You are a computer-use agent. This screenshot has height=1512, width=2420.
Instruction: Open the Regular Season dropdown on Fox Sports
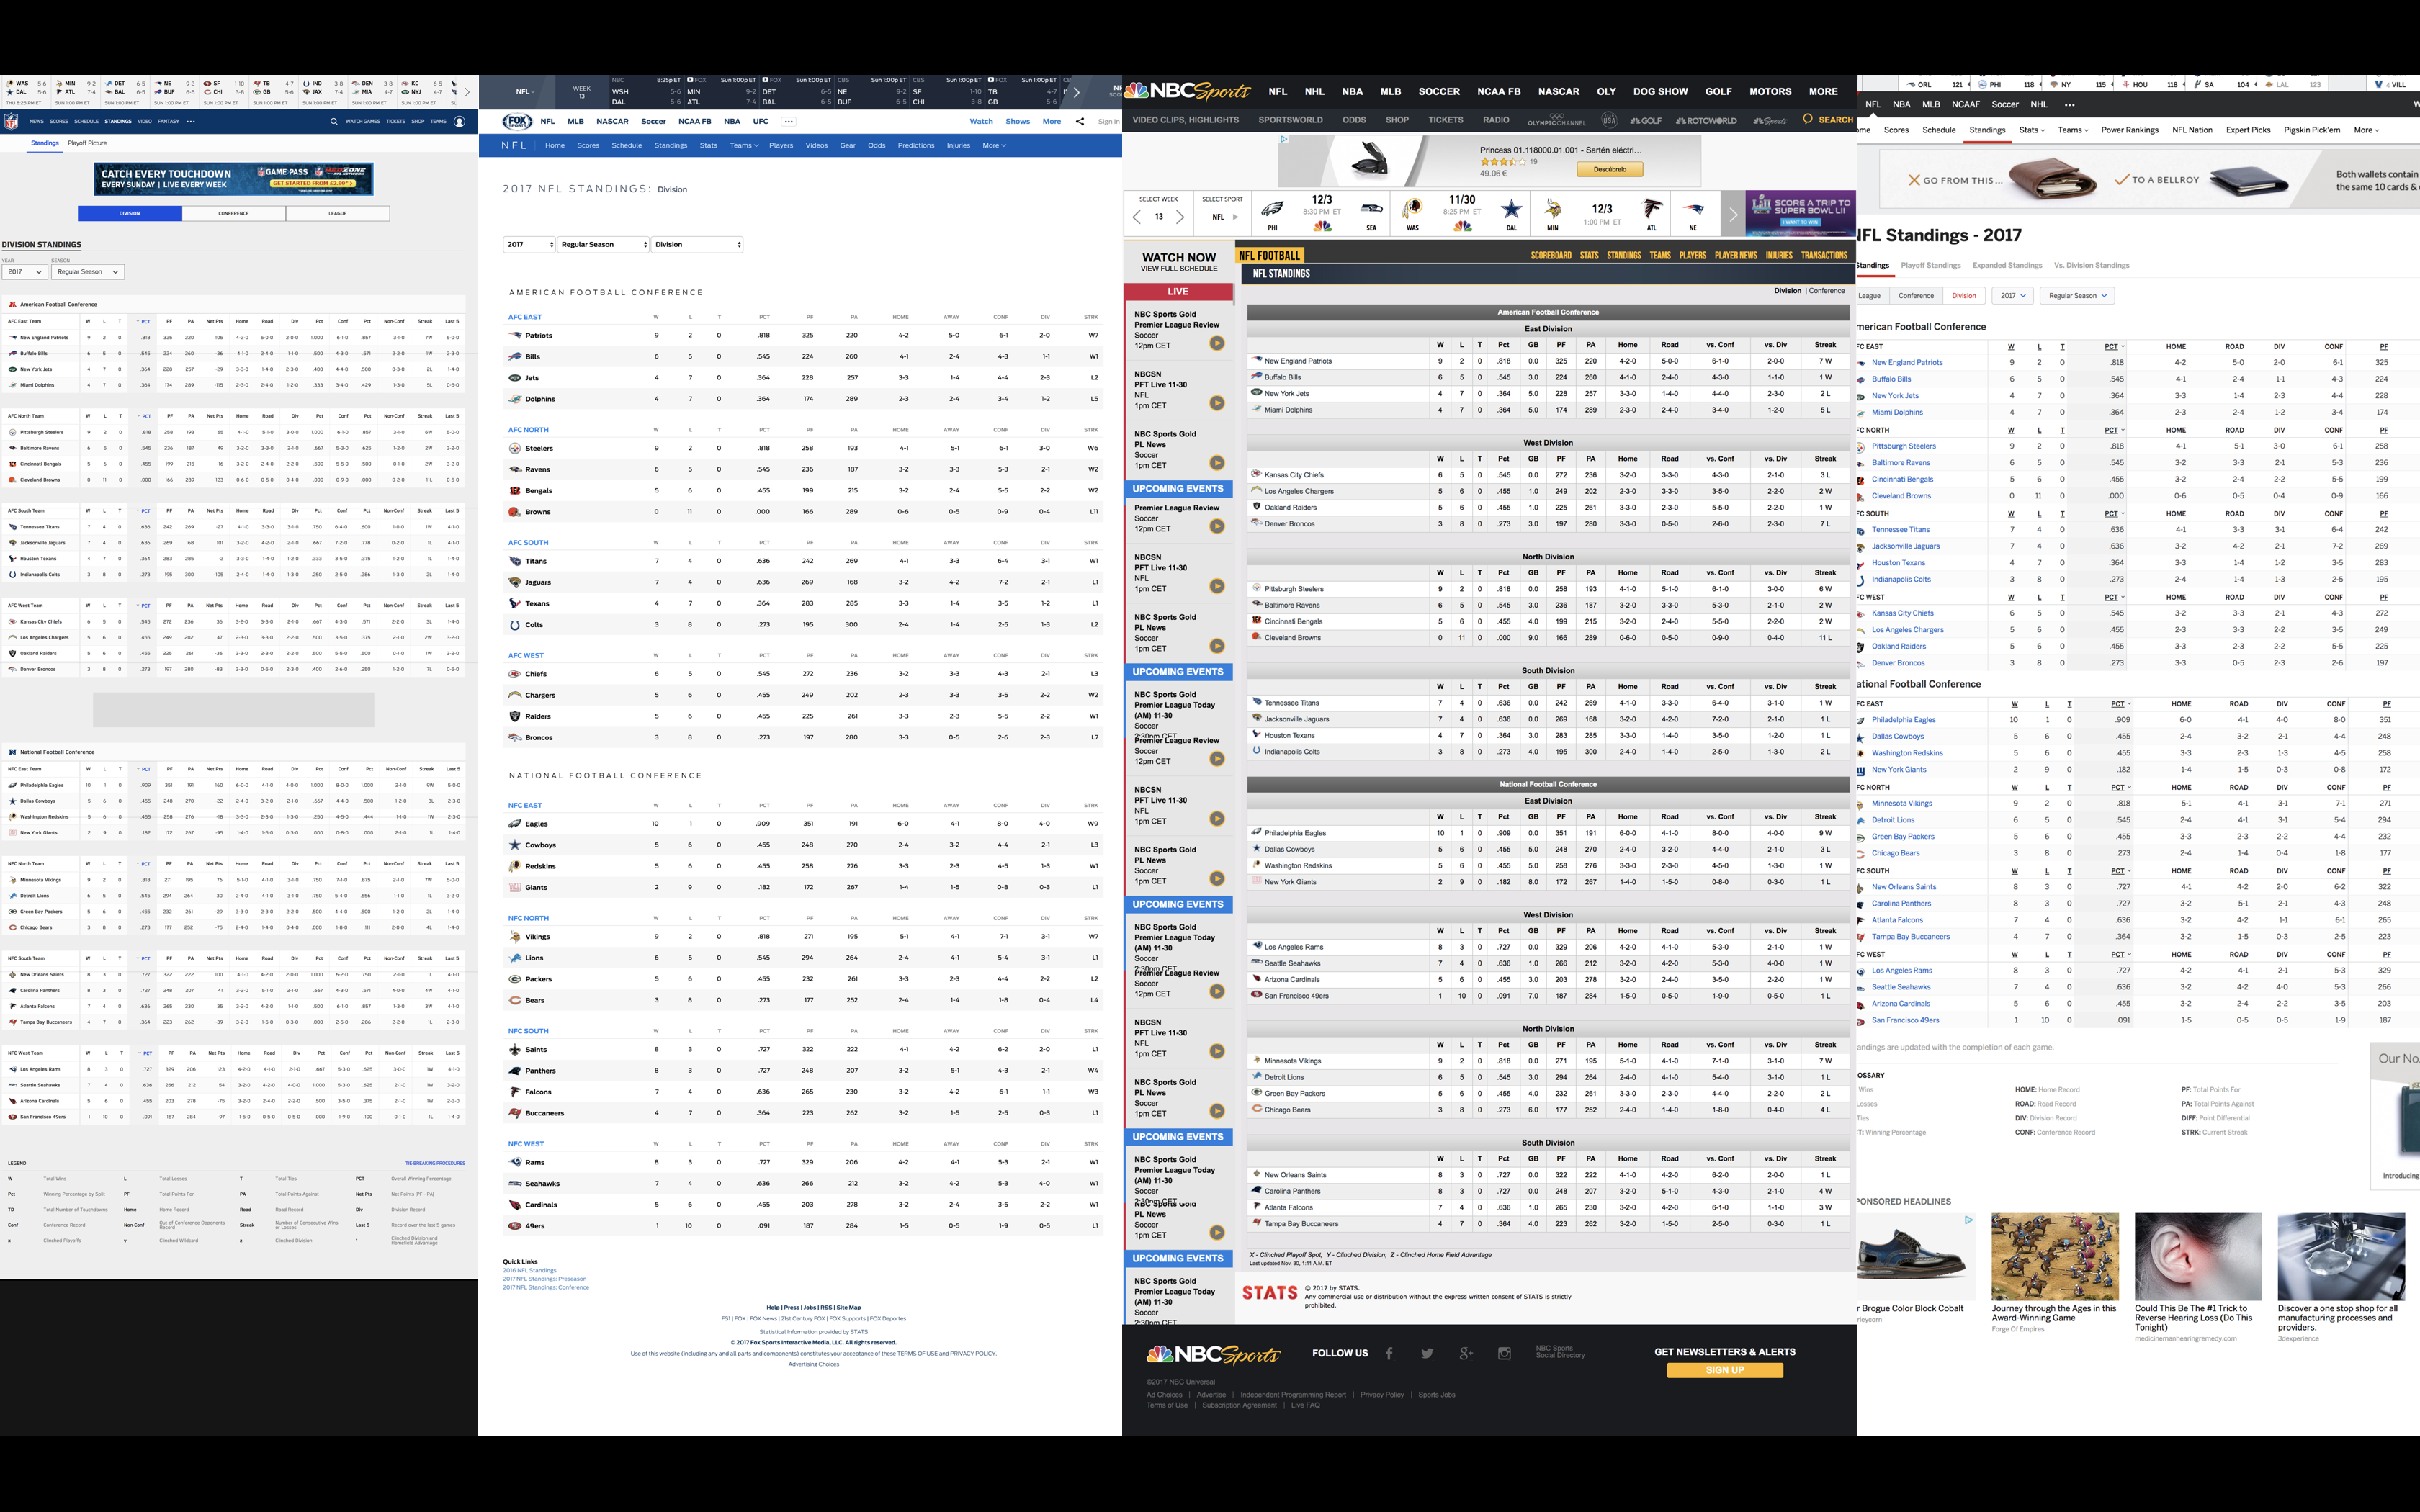tap(603, 245)
